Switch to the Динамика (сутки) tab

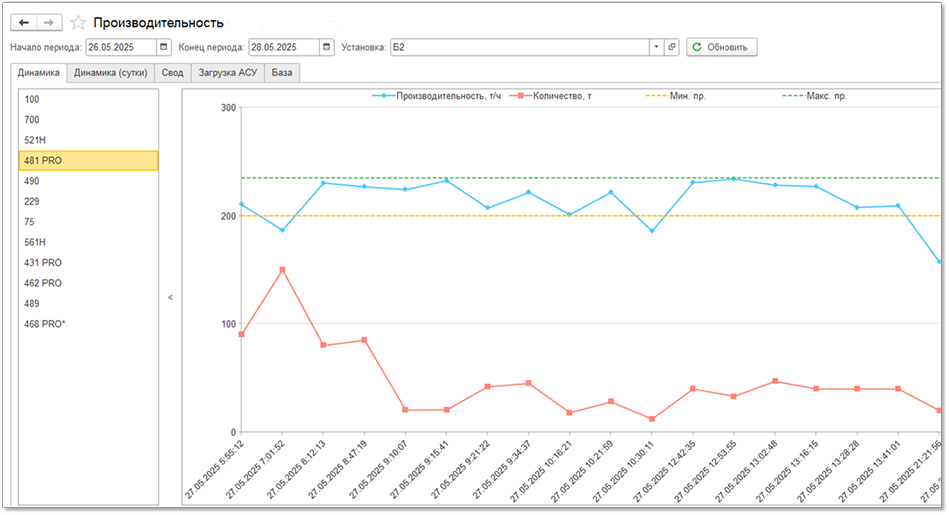(111, 73)
